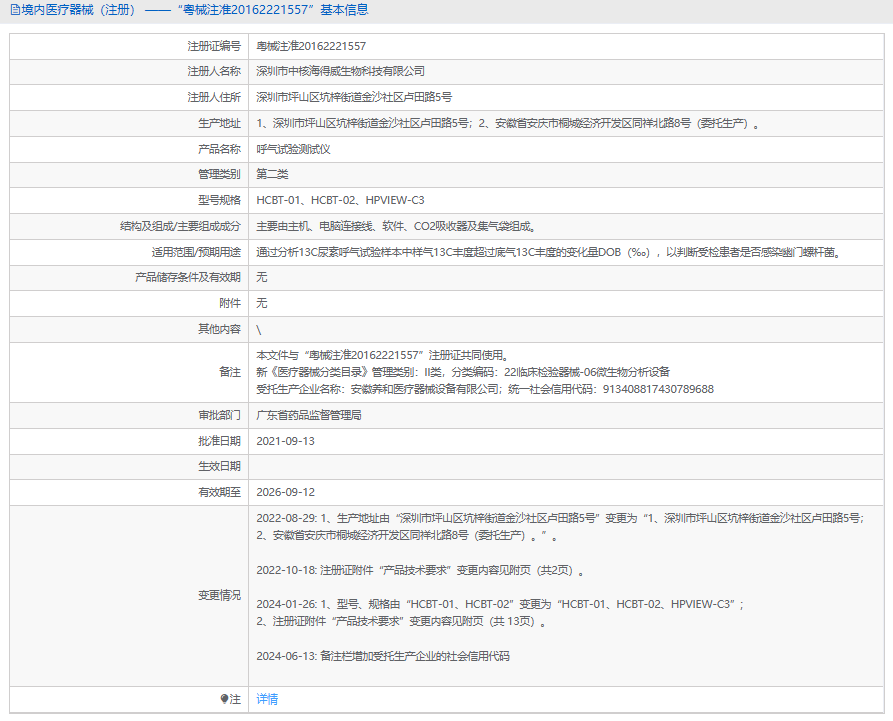Select credit code line 91340881743078968​8
Viewport: 893px width, 721px height.
pos(485,389)
